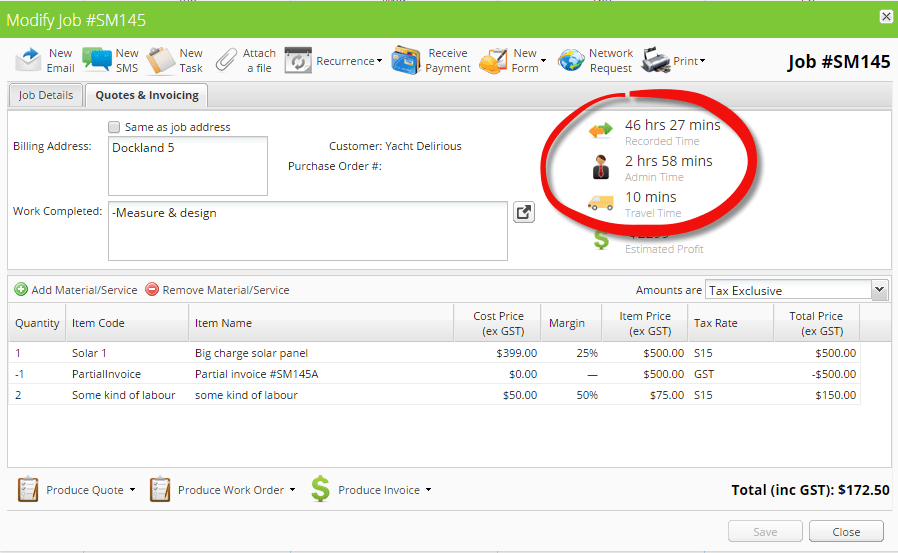Open Receive Payment

click(405, 61)
